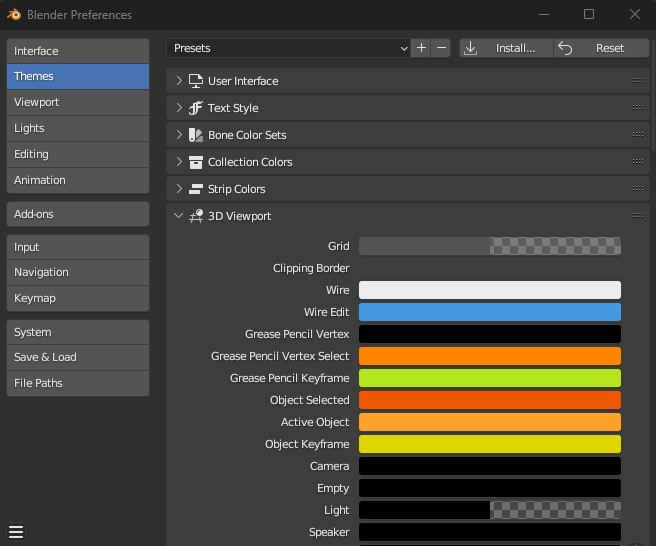Open the Save & Load tab

coord(78,357)
